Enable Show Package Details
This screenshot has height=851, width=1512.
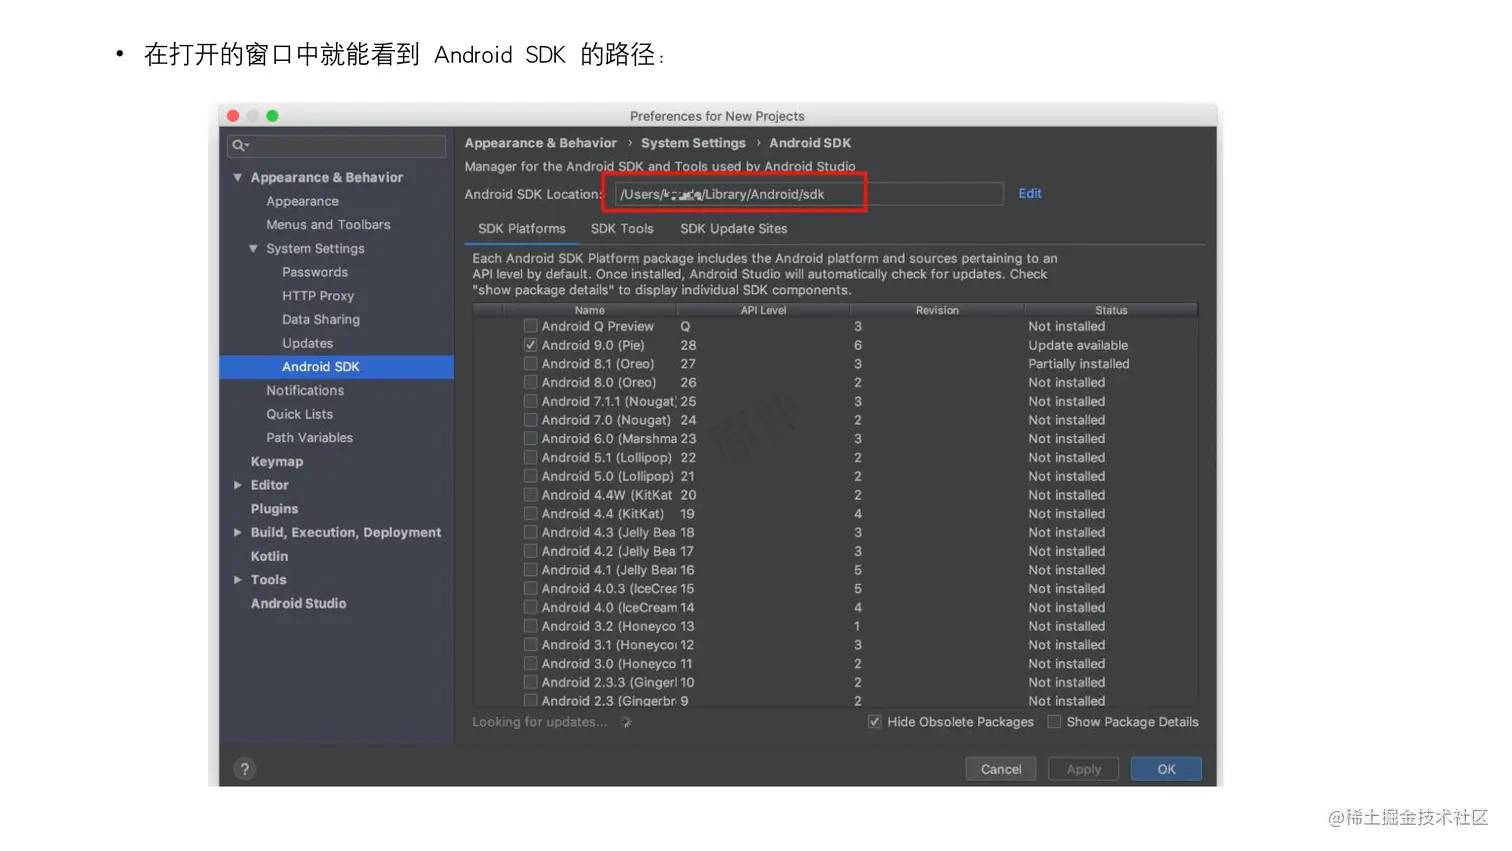[1054, 721]
